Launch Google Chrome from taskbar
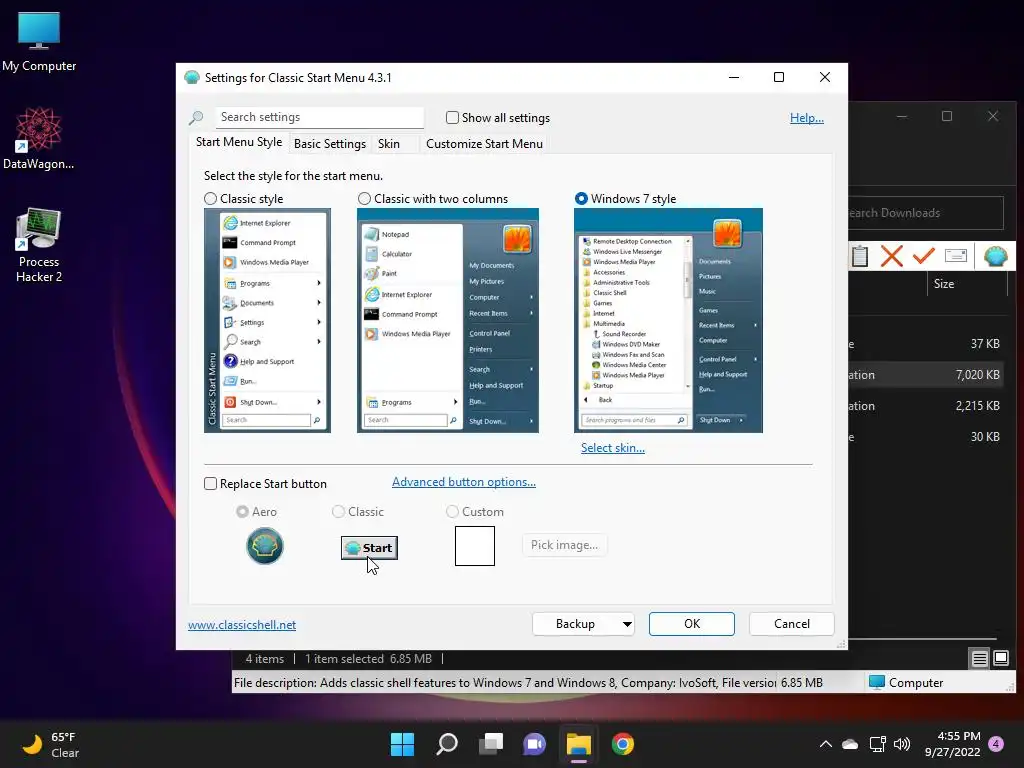This screenshot has width=1024, height=768. pyautogui.click(x=622, y=744)
